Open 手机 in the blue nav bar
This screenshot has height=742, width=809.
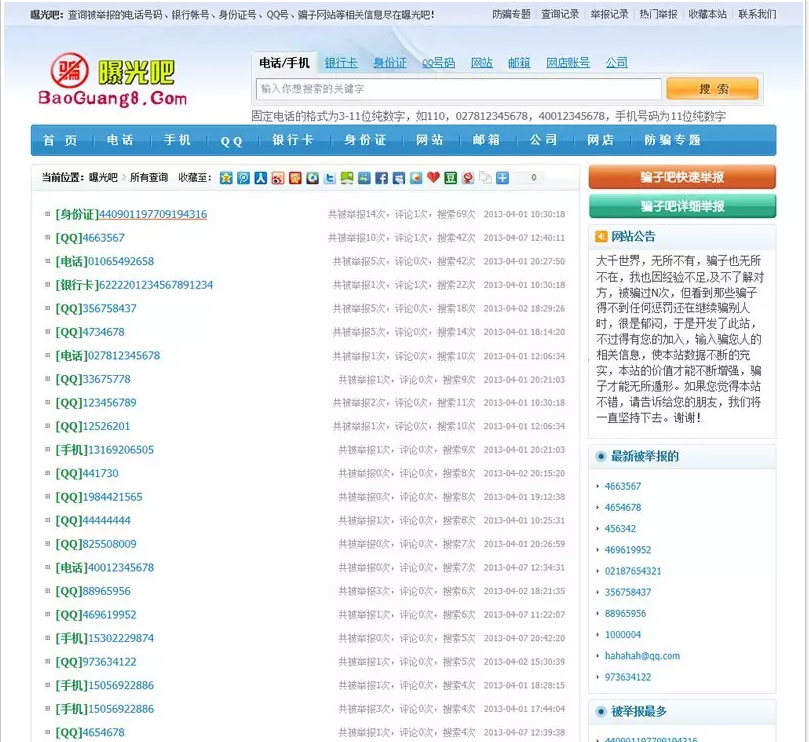coord(177,140)
